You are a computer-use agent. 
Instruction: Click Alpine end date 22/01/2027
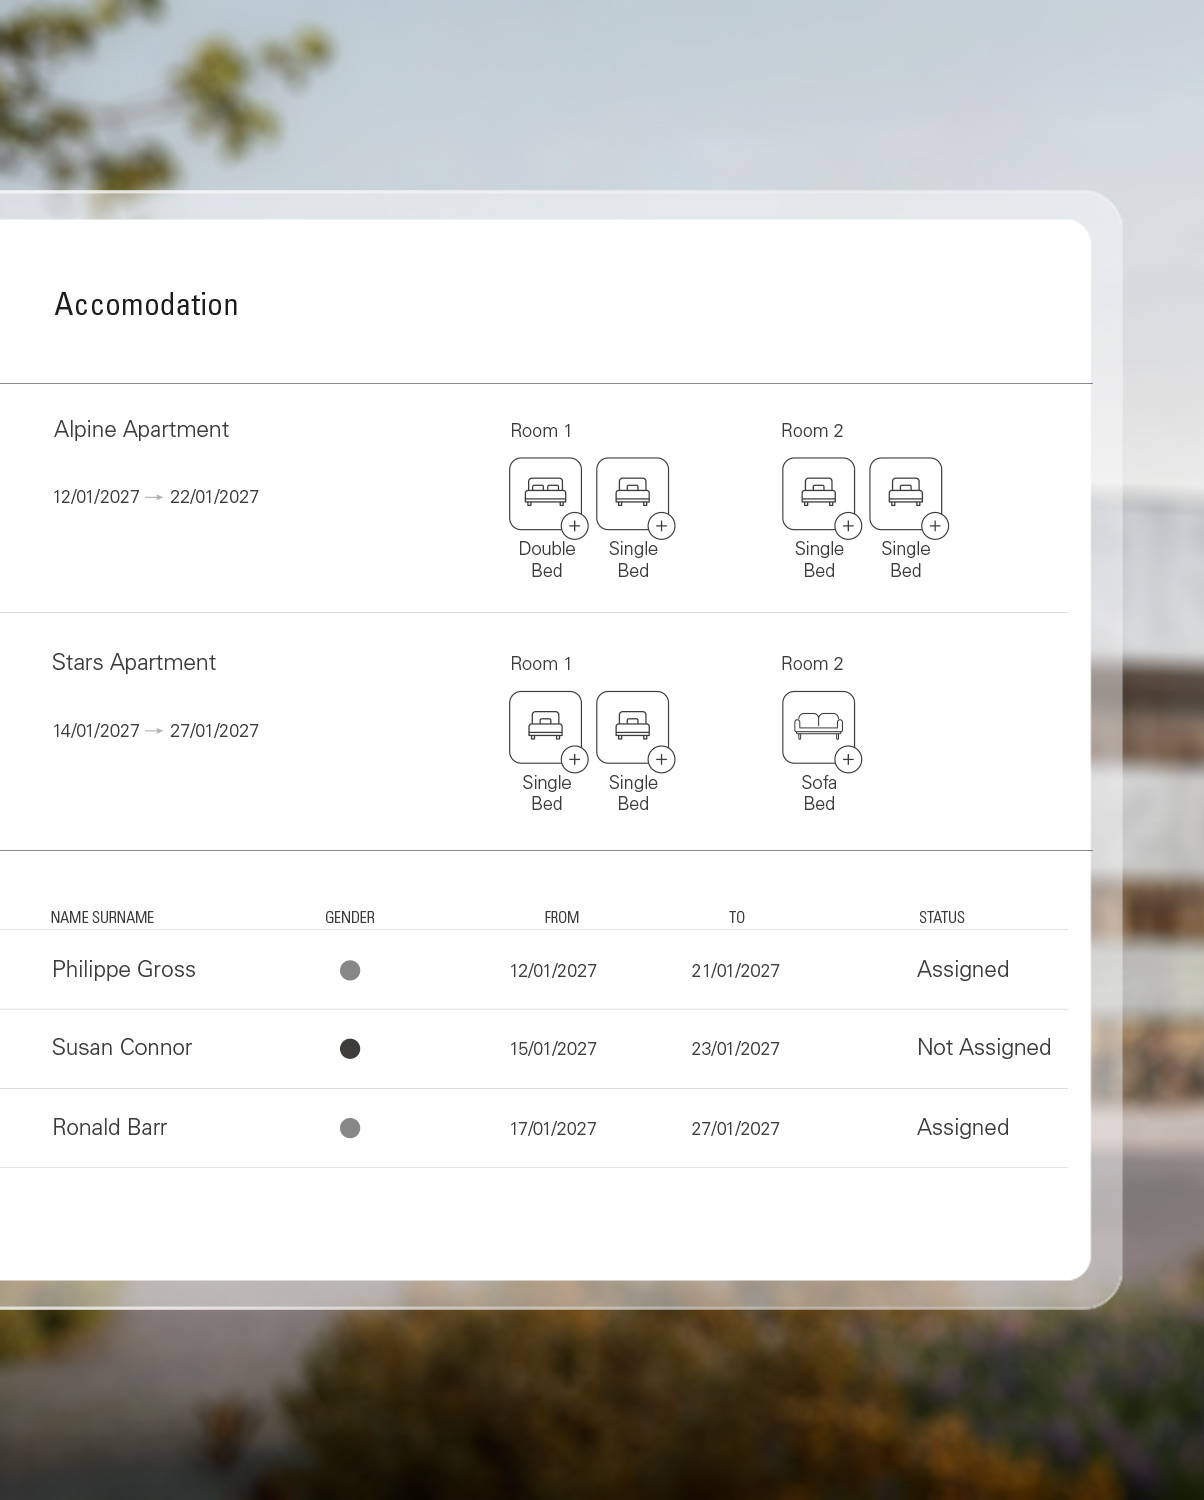coord(214,497)
